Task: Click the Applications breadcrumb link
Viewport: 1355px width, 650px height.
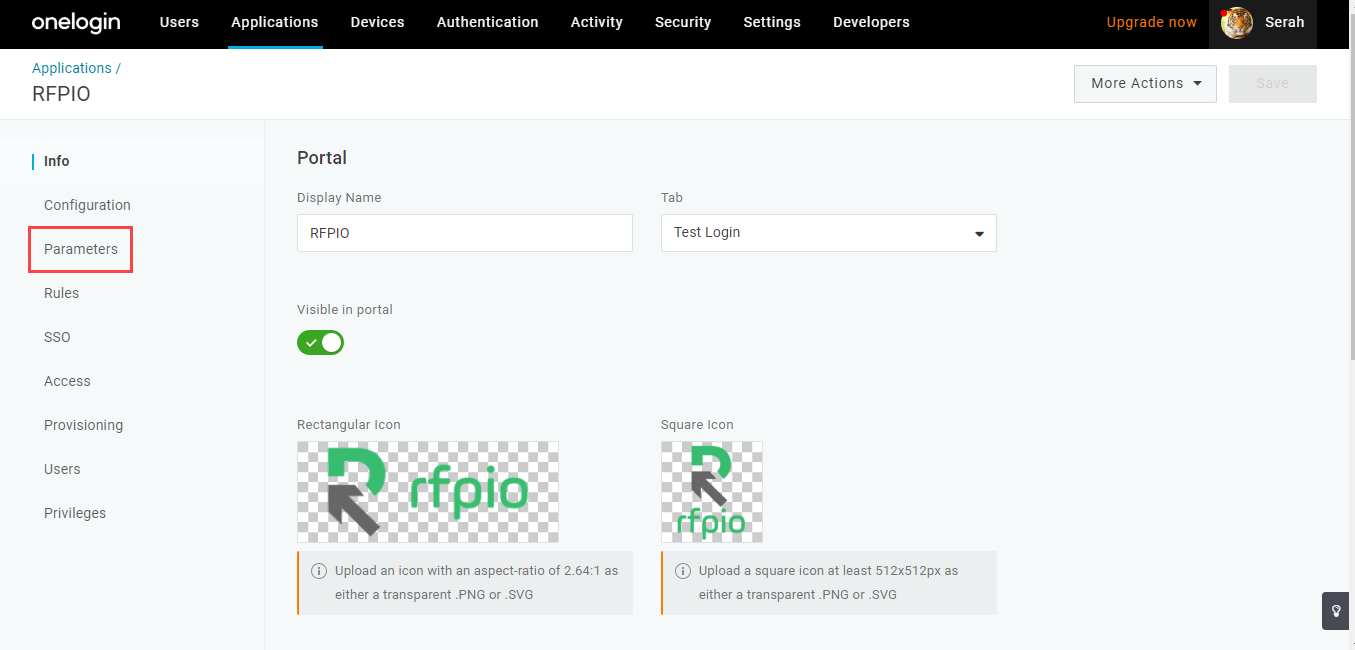Action: [72, 68]
